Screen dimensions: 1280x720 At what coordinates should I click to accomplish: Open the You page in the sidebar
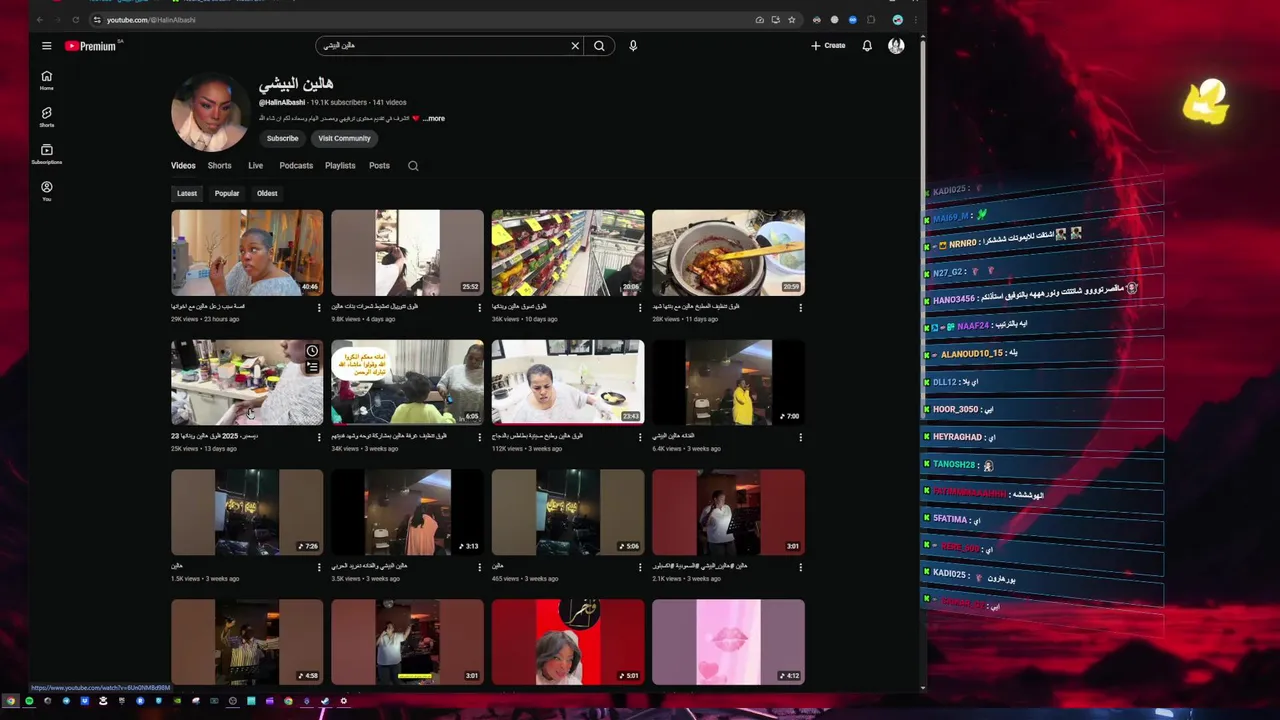[46, 191]
